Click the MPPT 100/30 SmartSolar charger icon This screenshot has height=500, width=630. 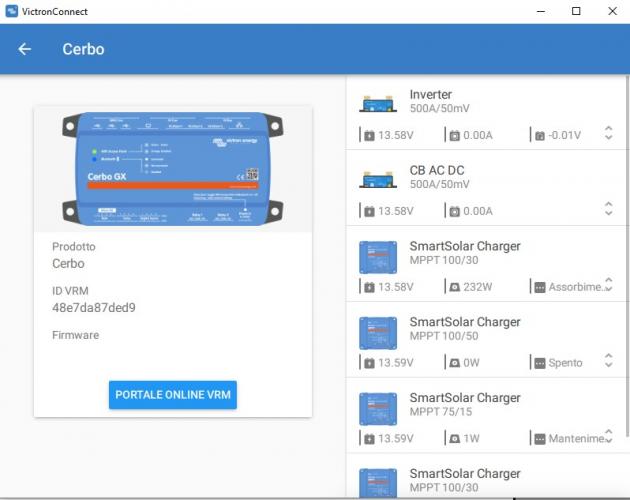[378, 257]
